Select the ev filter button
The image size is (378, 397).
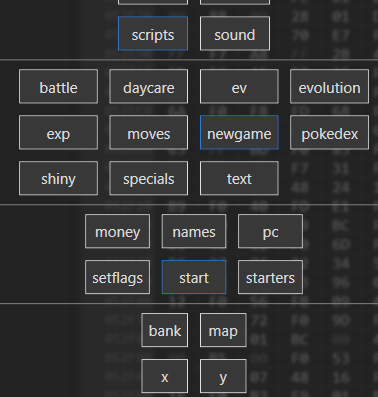click(x=239, y=86)
